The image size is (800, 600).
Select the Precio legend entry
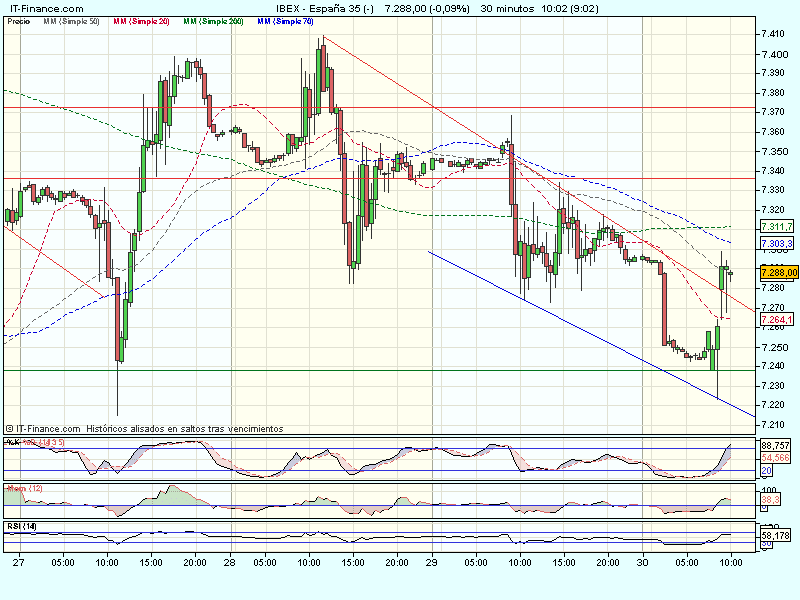point(19,21)
